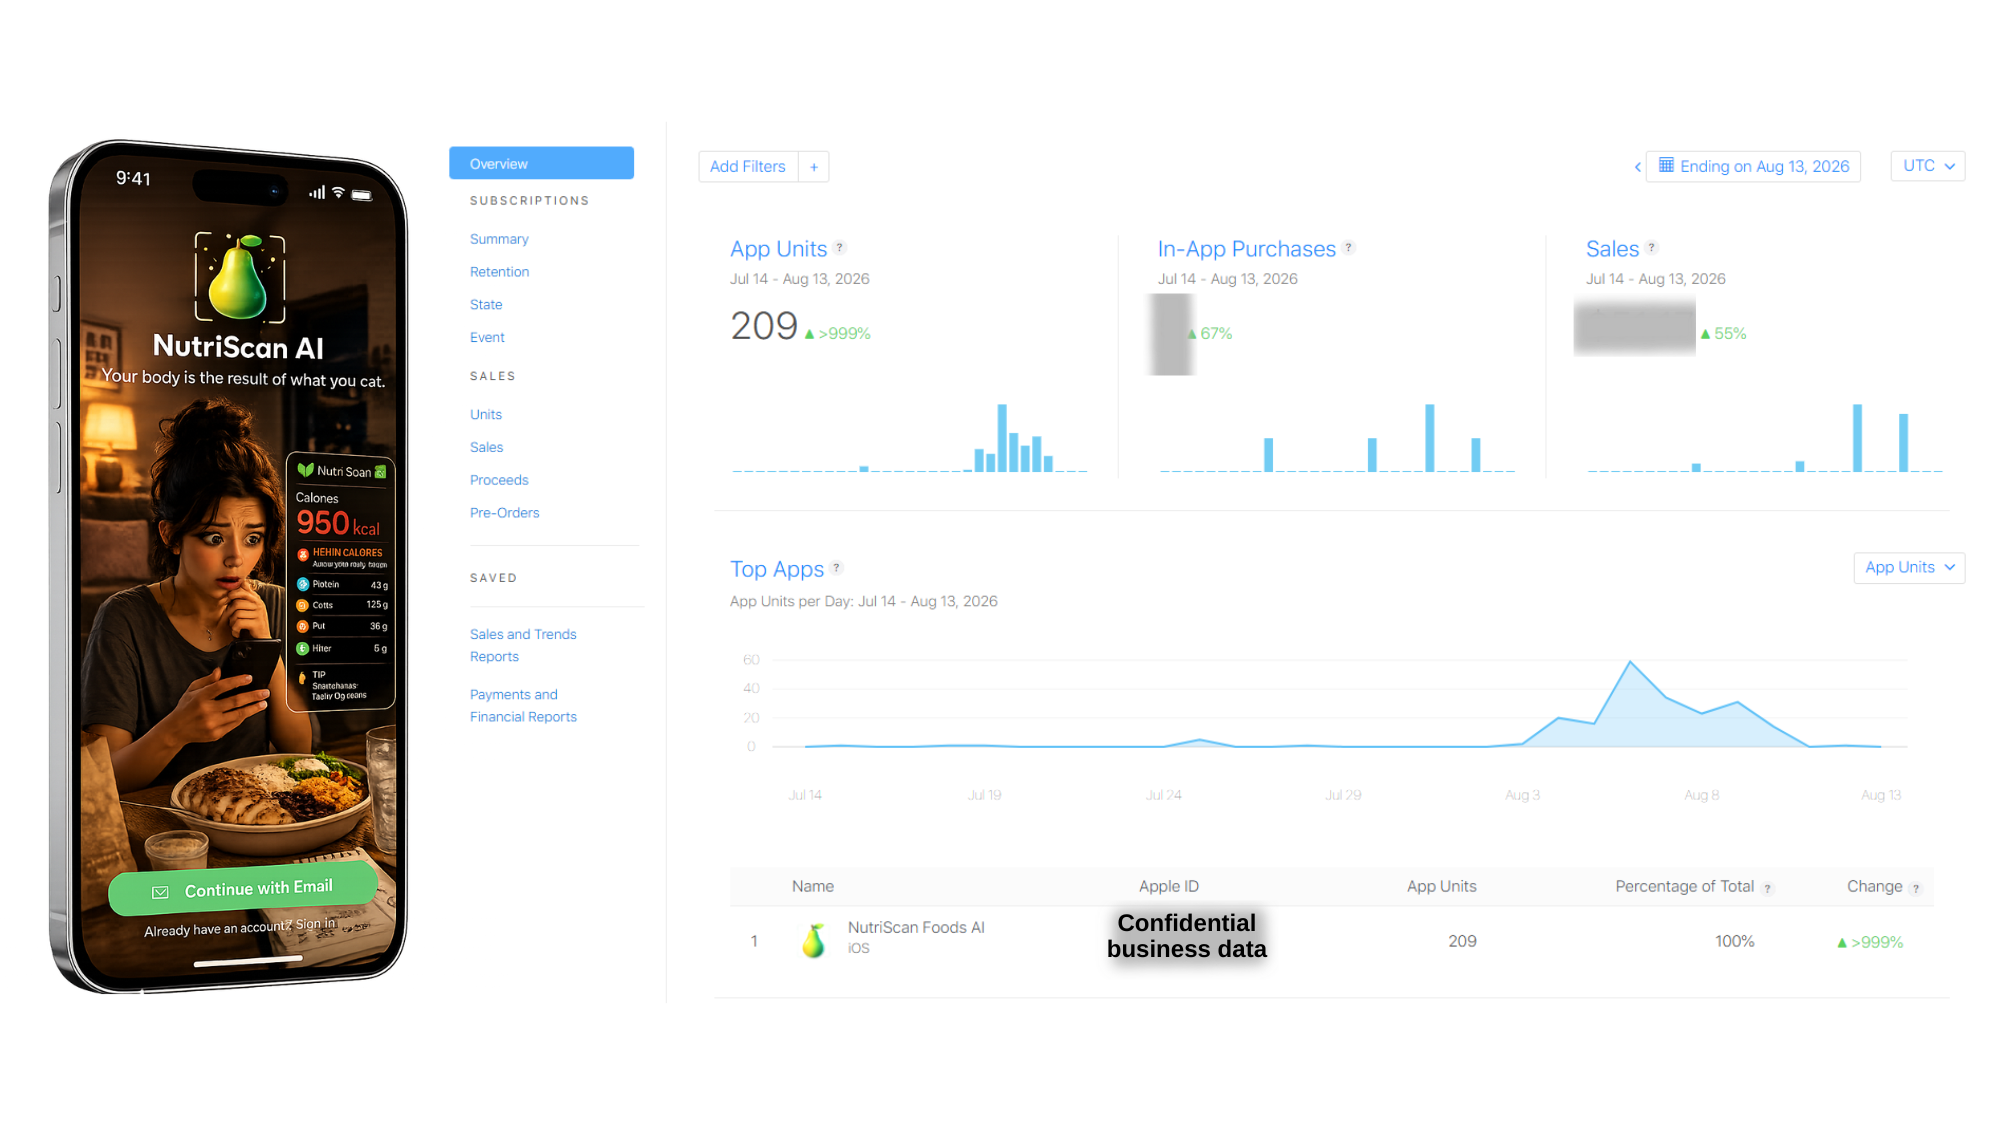Screen dimensions: 2000x1125
Task: Click the 100% percentage value in table
Action: (1734, 942)
